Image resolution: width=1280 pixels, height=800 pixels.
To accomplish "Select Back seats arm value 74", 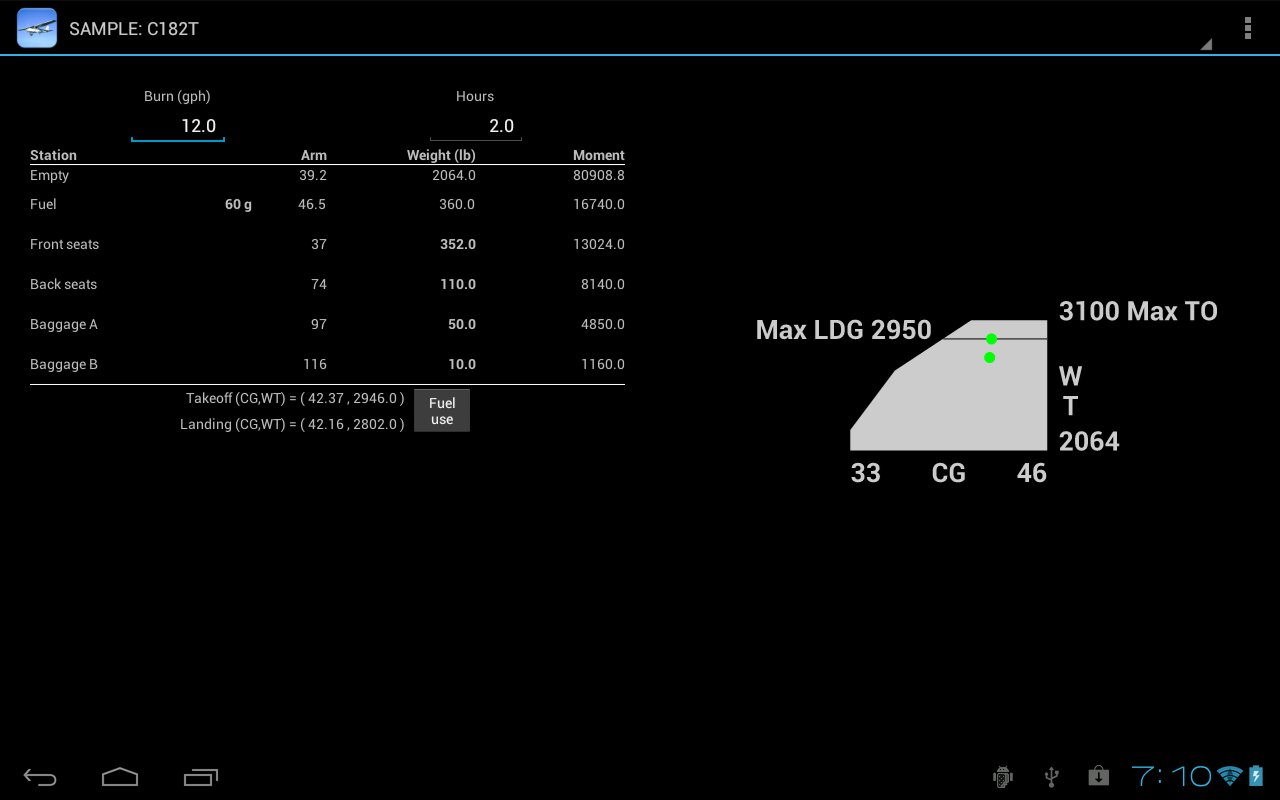I will point(319,284).
